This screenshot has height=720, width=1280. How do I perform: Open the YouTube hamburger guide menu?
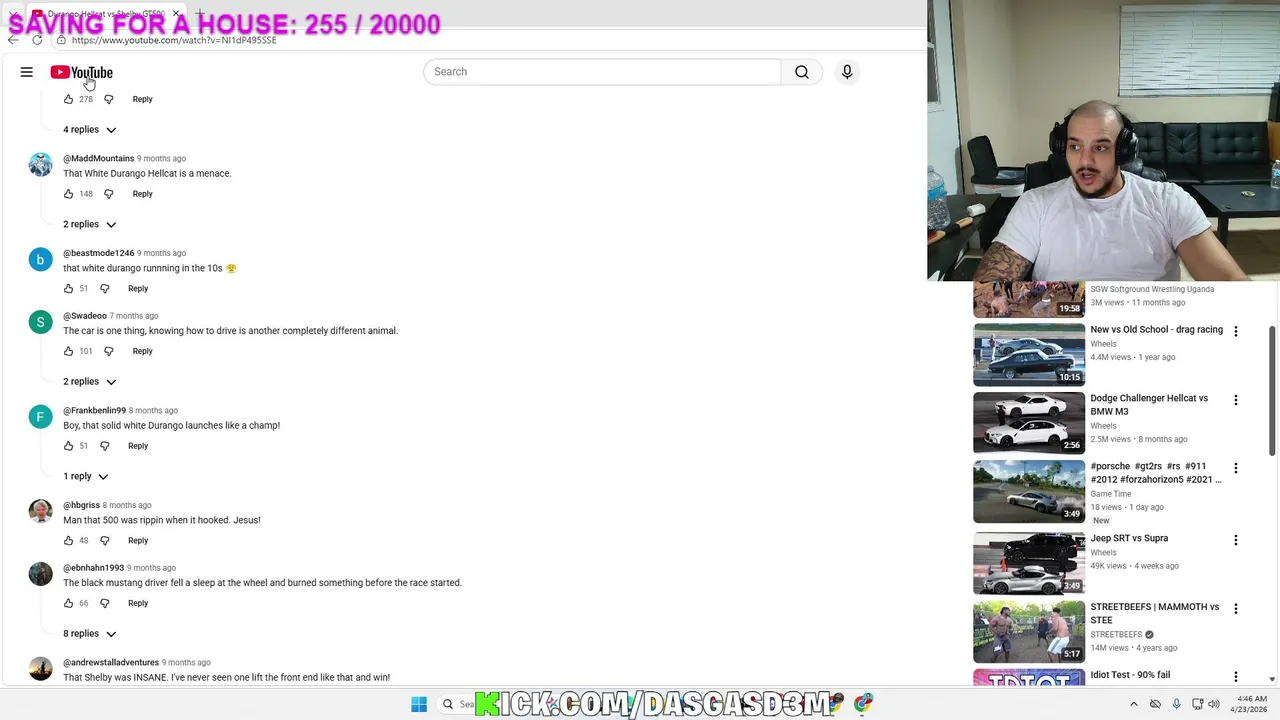click(x=27, y=72)
